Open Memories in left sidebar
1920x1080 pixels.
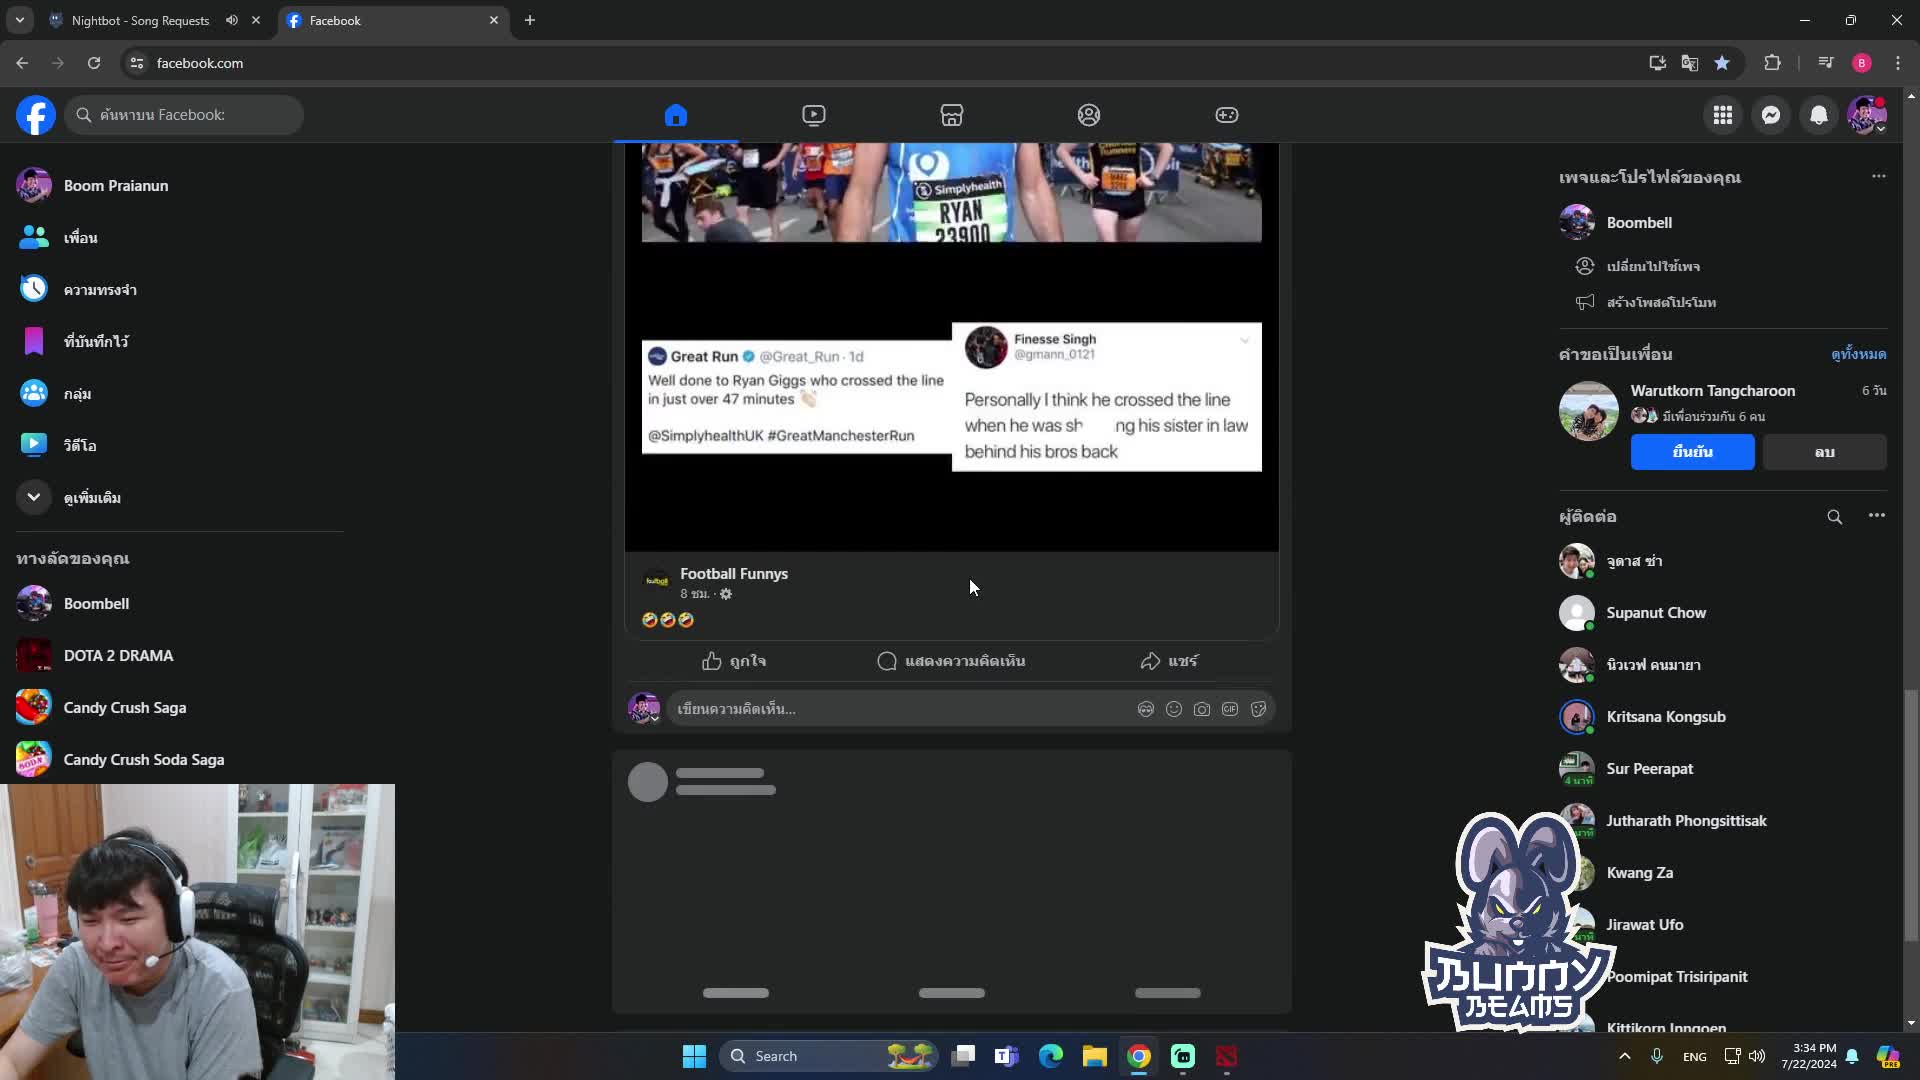180,290
